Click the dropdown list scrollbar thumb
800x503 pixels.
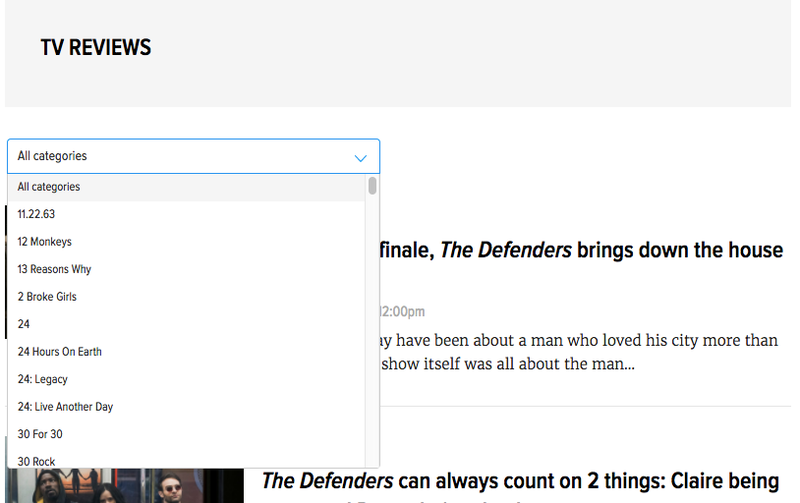[372, 186]
